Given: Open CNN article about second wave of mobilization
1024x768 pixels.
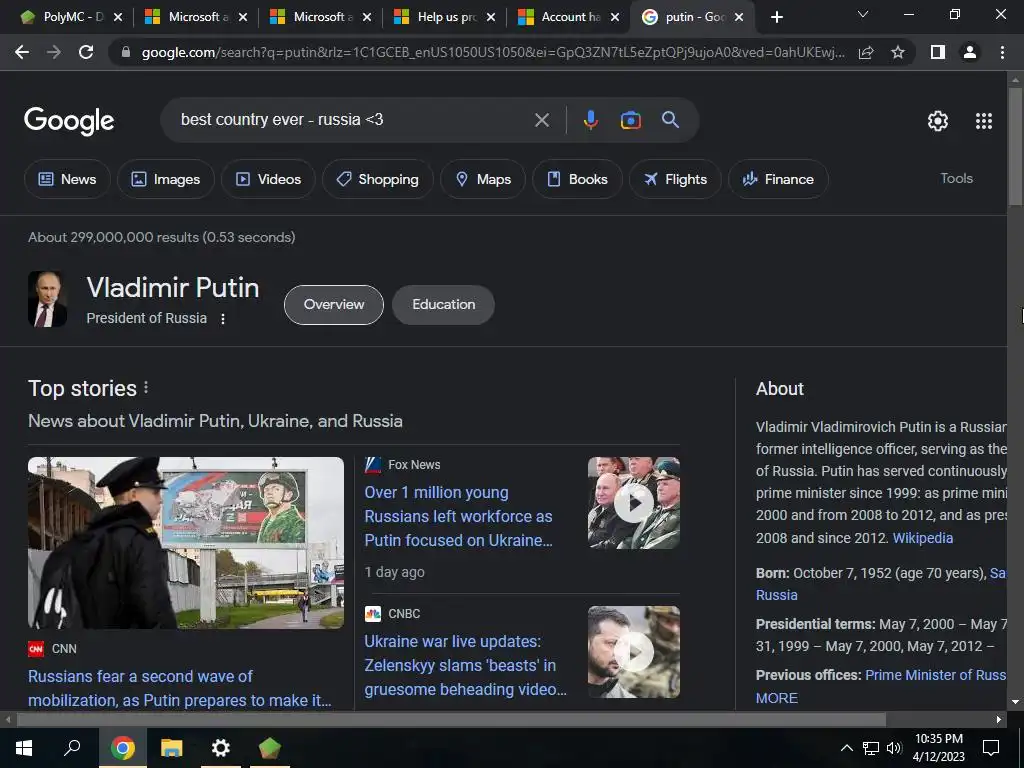Looking at the screenshot, I should (x=180, y=688).
